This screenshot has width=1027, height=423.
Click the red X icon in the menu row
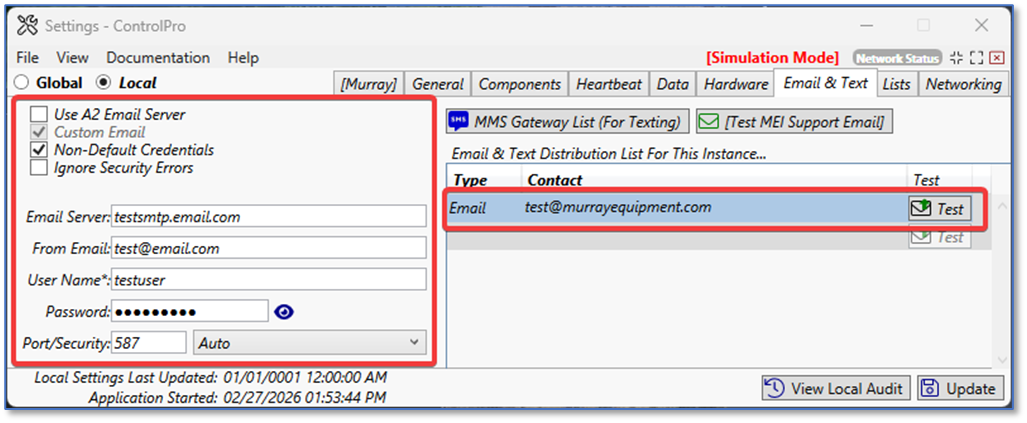pyautogui.click(x=996, y=58)
